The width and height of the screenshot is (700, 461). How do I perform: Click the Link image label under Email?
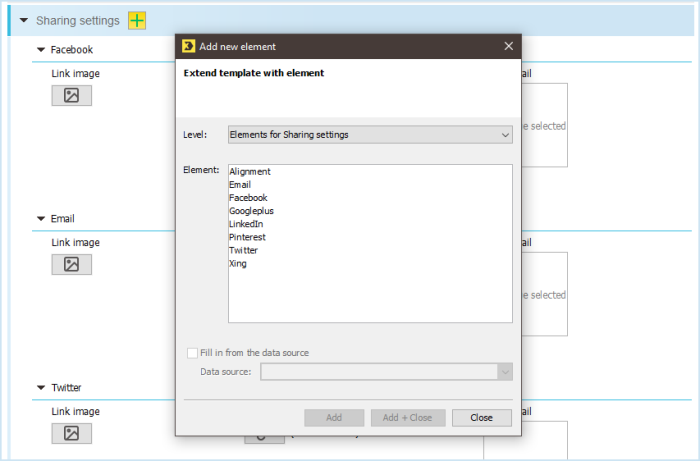(x=75, y=242)
